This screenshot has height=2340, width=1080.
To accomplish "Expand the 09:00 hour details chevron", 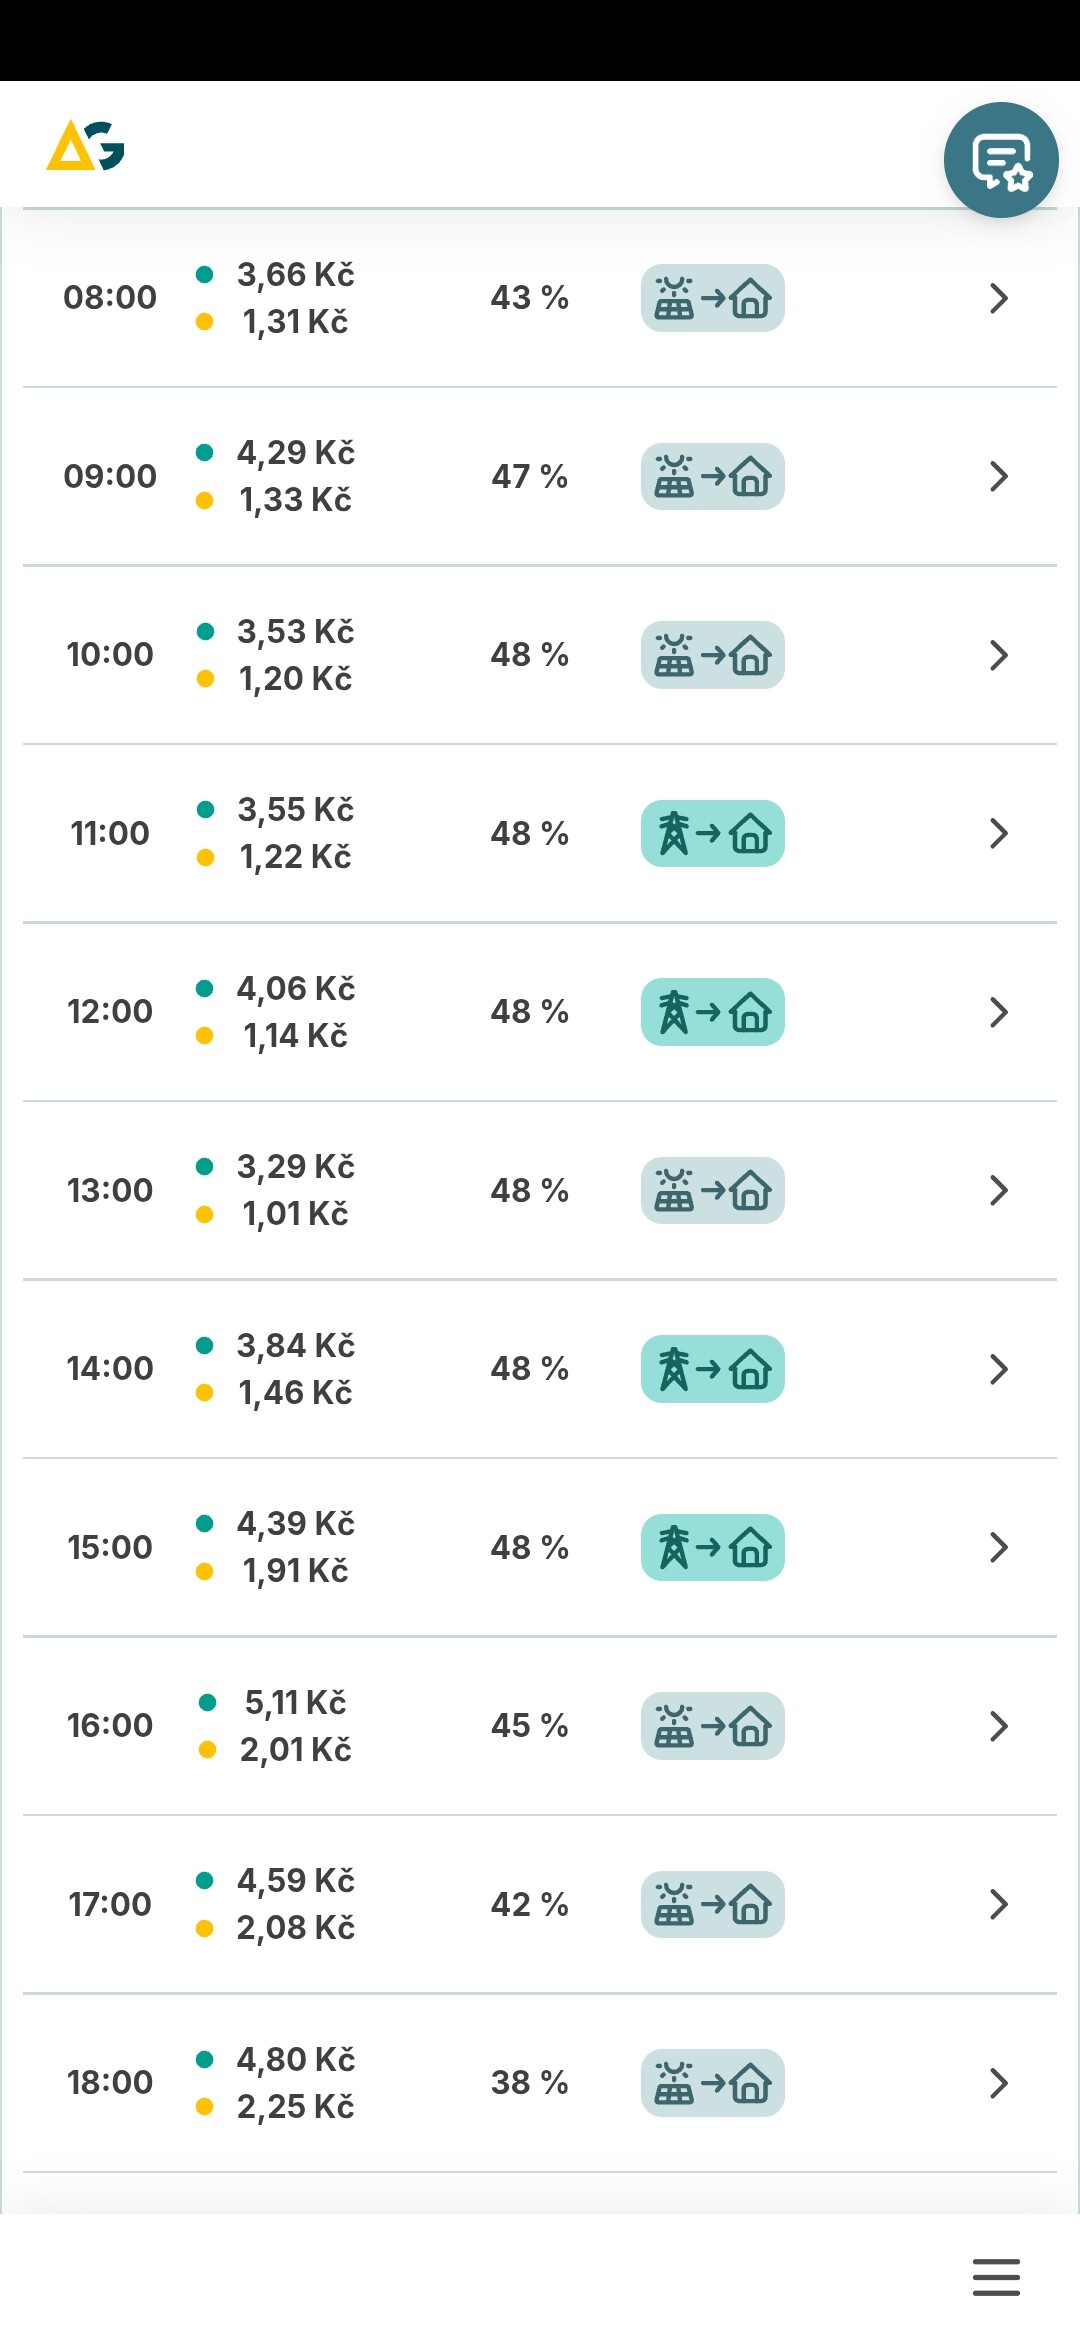I will (x=998, y=476).
